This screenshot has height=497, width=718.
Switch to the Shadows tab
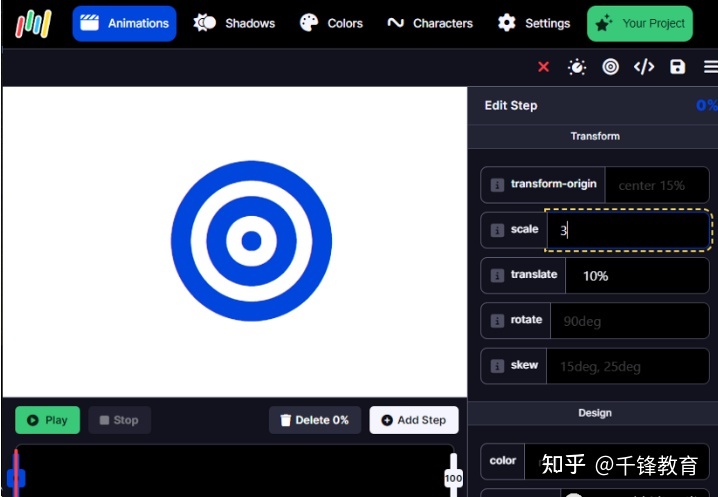pos(234,23)
